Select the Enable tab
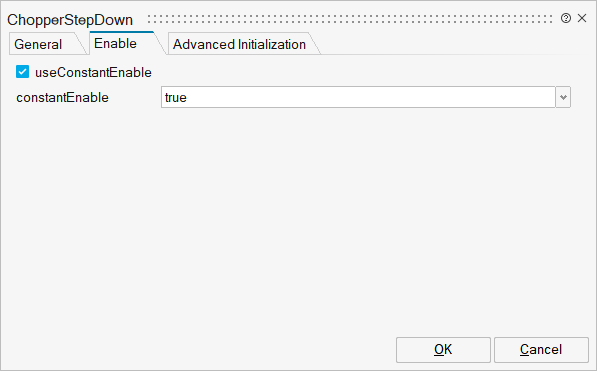The width and height of the screenshot is (597, 371). pyautogui.click(x=115, y=43)
